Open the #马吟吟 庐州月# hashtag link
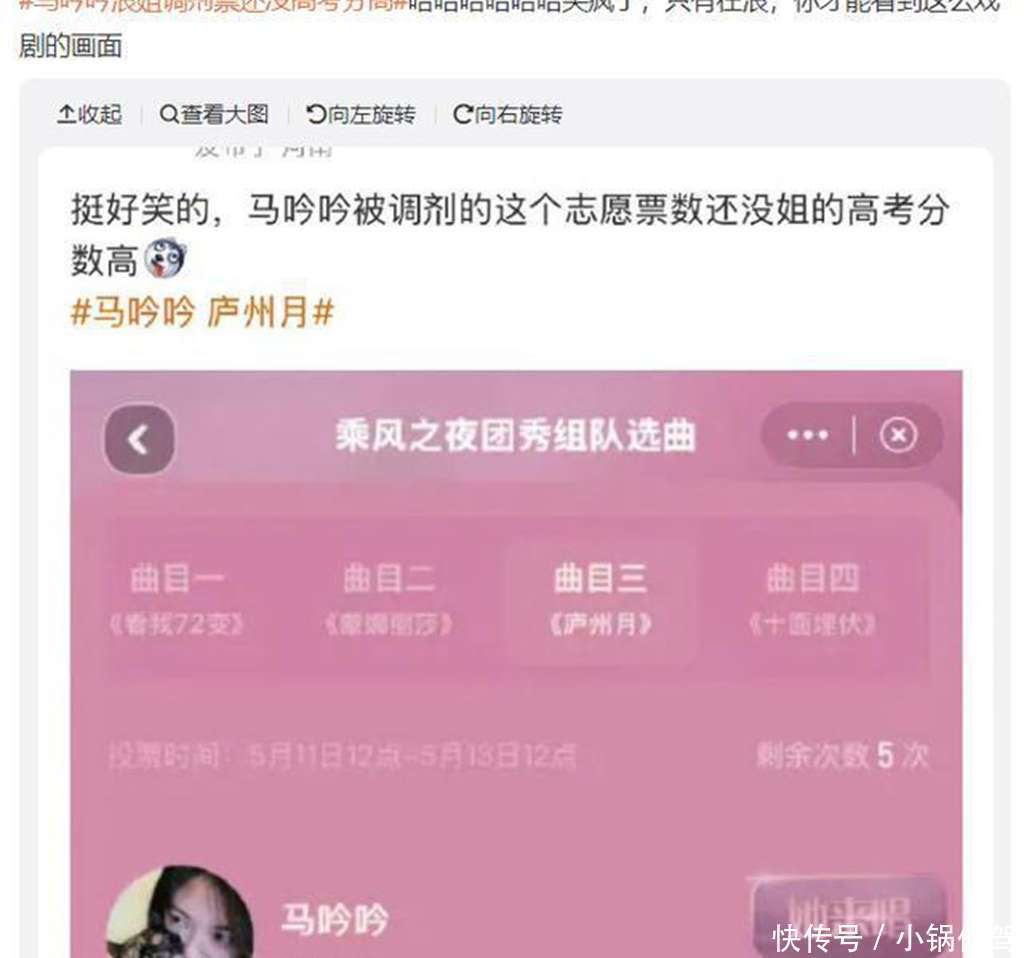1024x958 pixels. 202,311
